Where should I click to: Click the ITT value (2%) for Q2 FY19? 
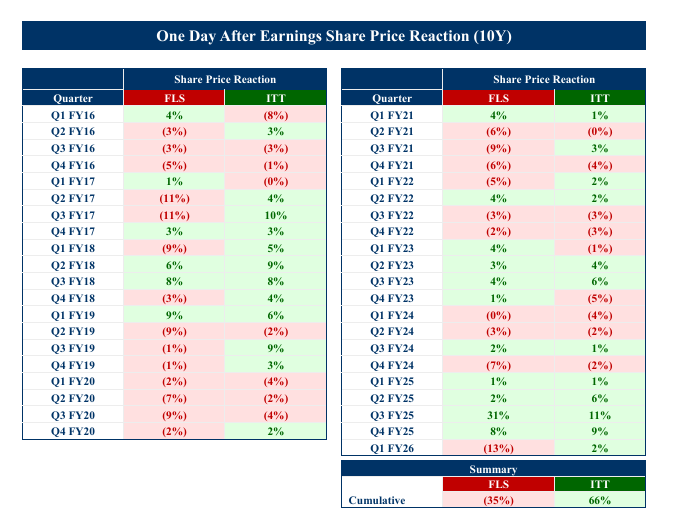(x=276, y=331)
